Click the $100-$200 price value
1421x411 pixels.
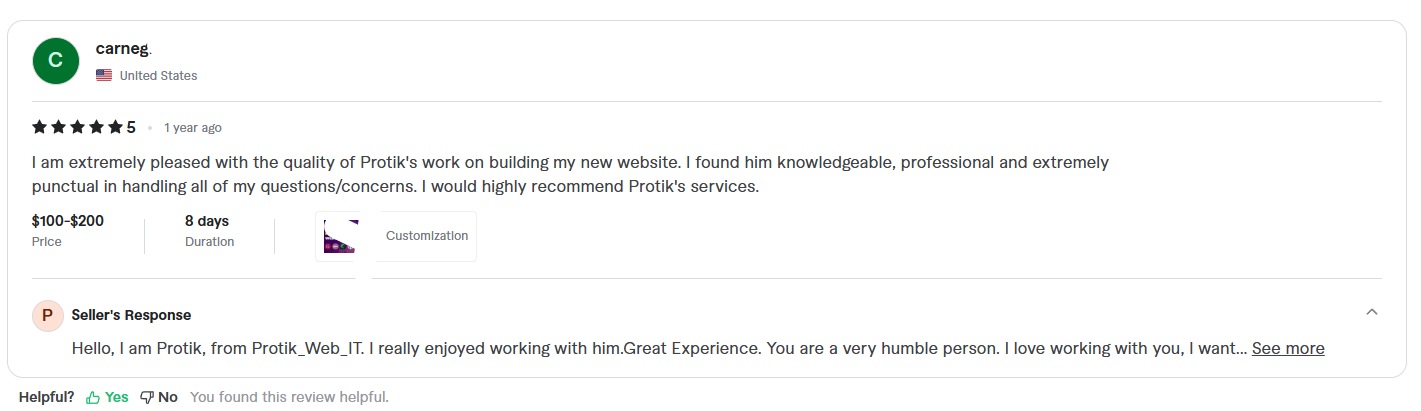tap(68, 221)
